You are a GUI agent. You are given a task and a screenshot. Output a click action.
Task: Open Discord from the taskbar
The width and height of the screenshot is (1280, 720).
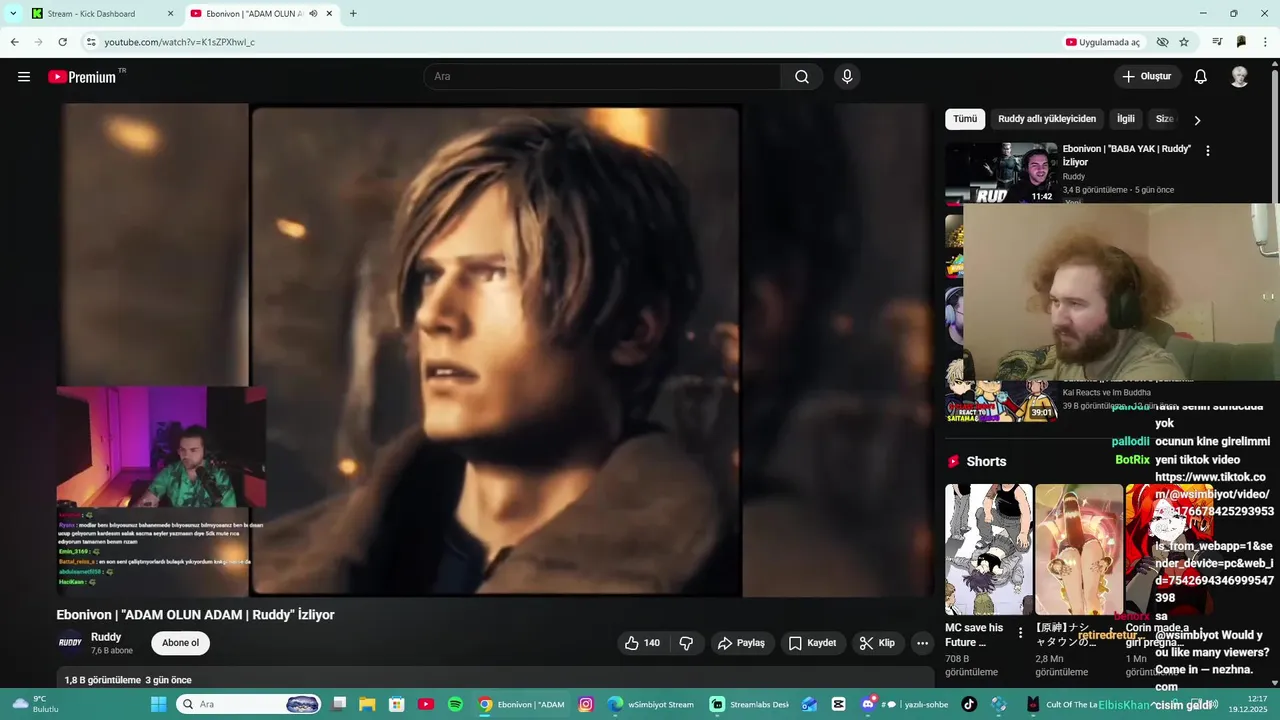869,704
